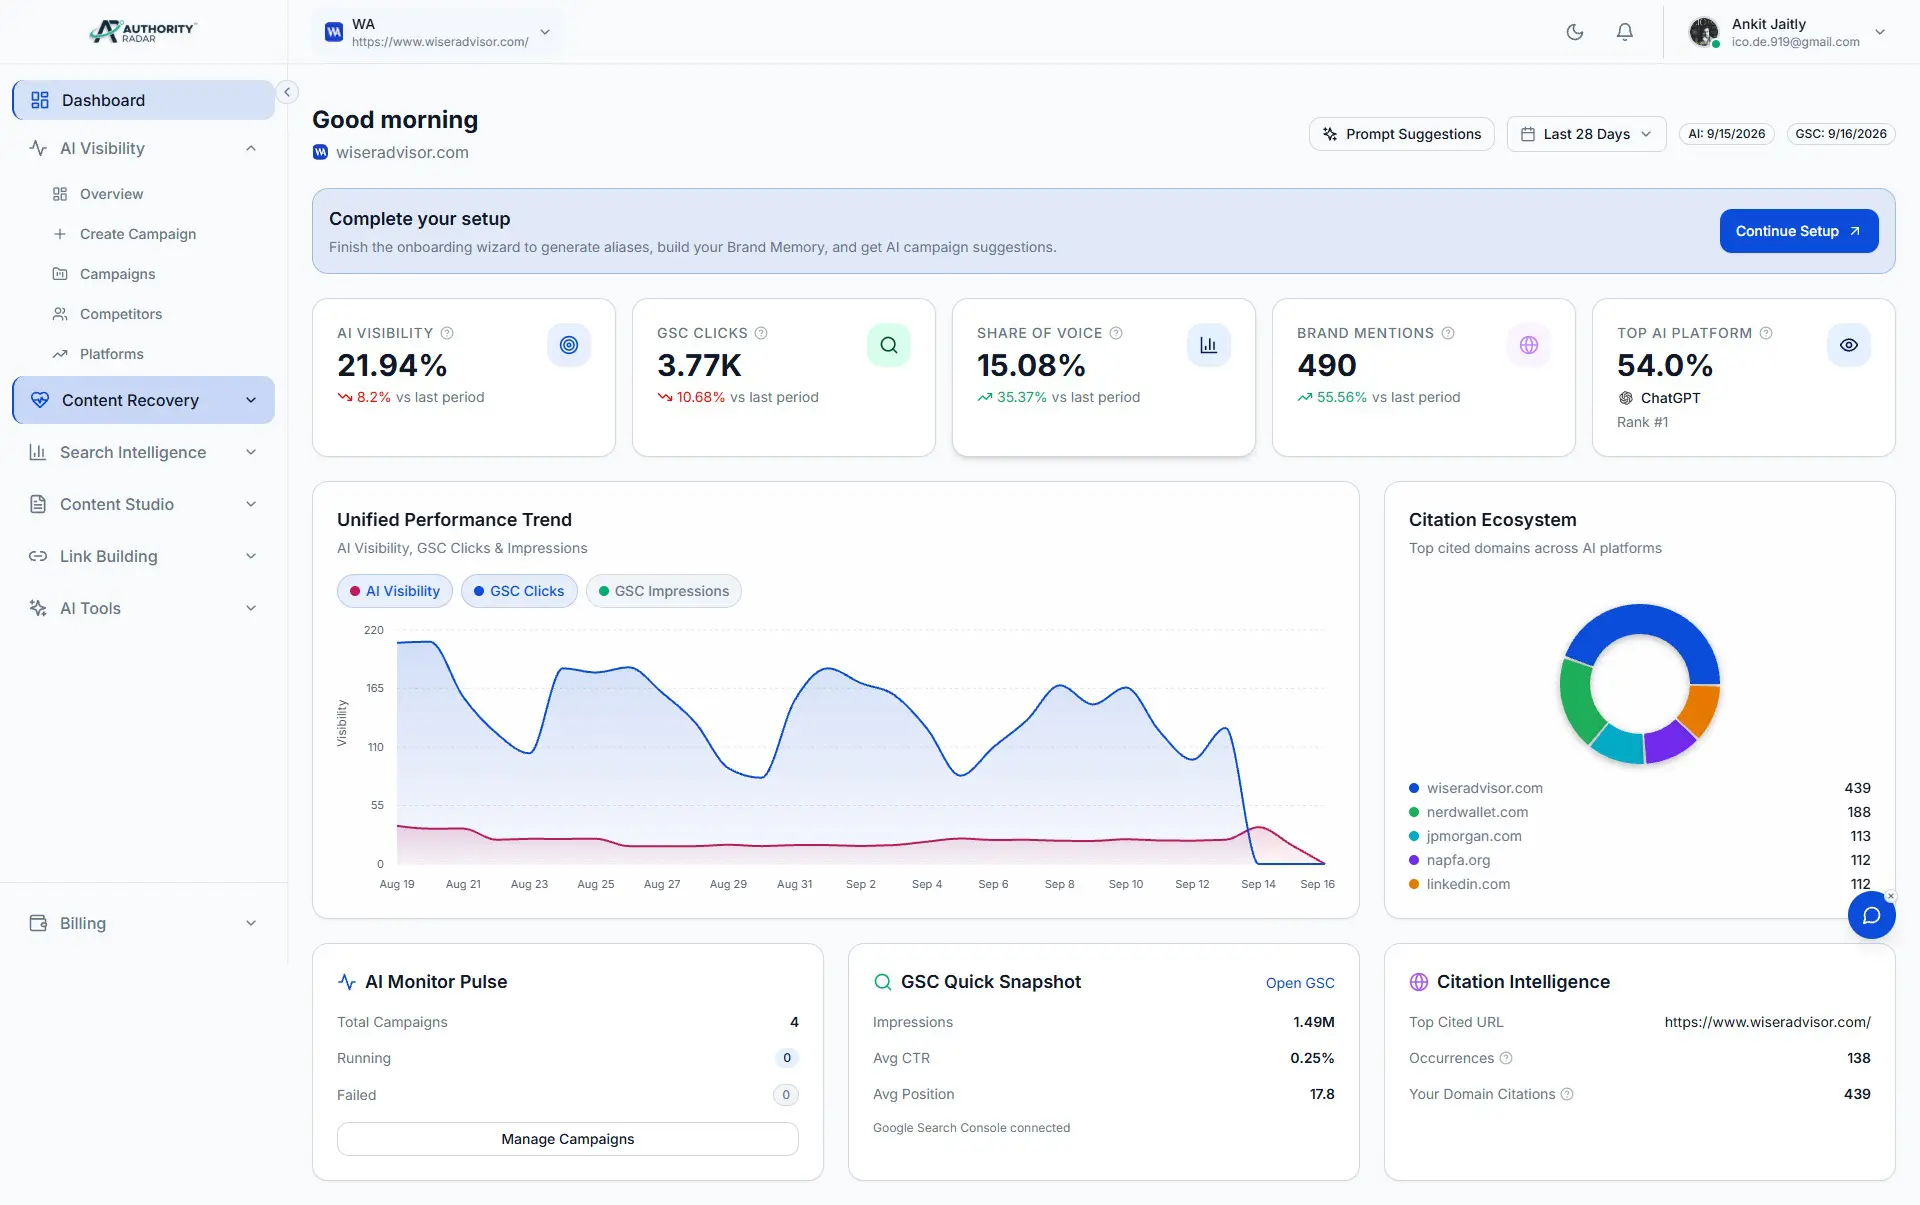The width and height of the screenshot is (1920, 1205).
Task: Click blue wiseradvisor.com legend dot
Action: [1414, 788]
